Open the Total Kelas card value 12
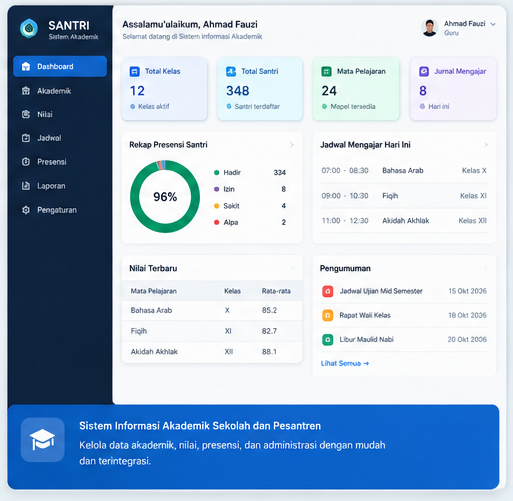Viewport: 513px width, 501px height. click(x=137, y=91)
